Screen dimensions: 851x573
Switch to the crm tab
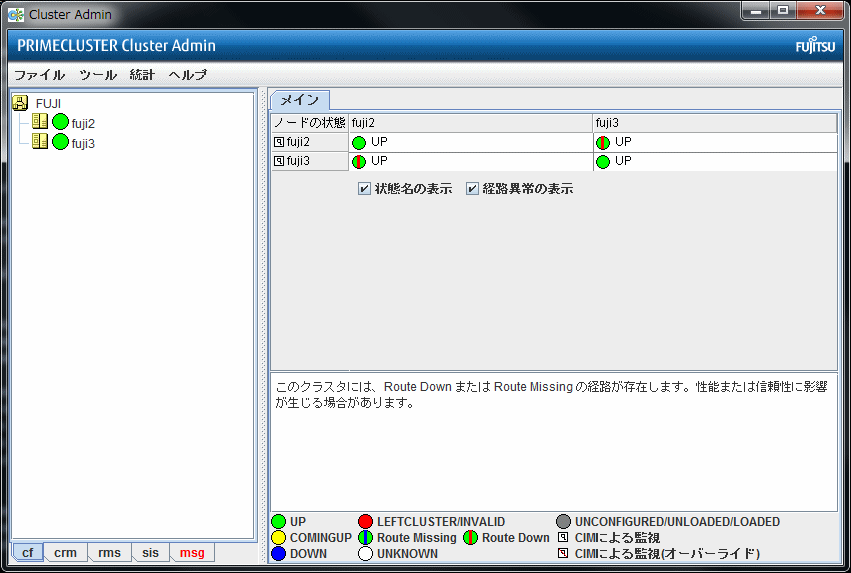pos(66,552)
